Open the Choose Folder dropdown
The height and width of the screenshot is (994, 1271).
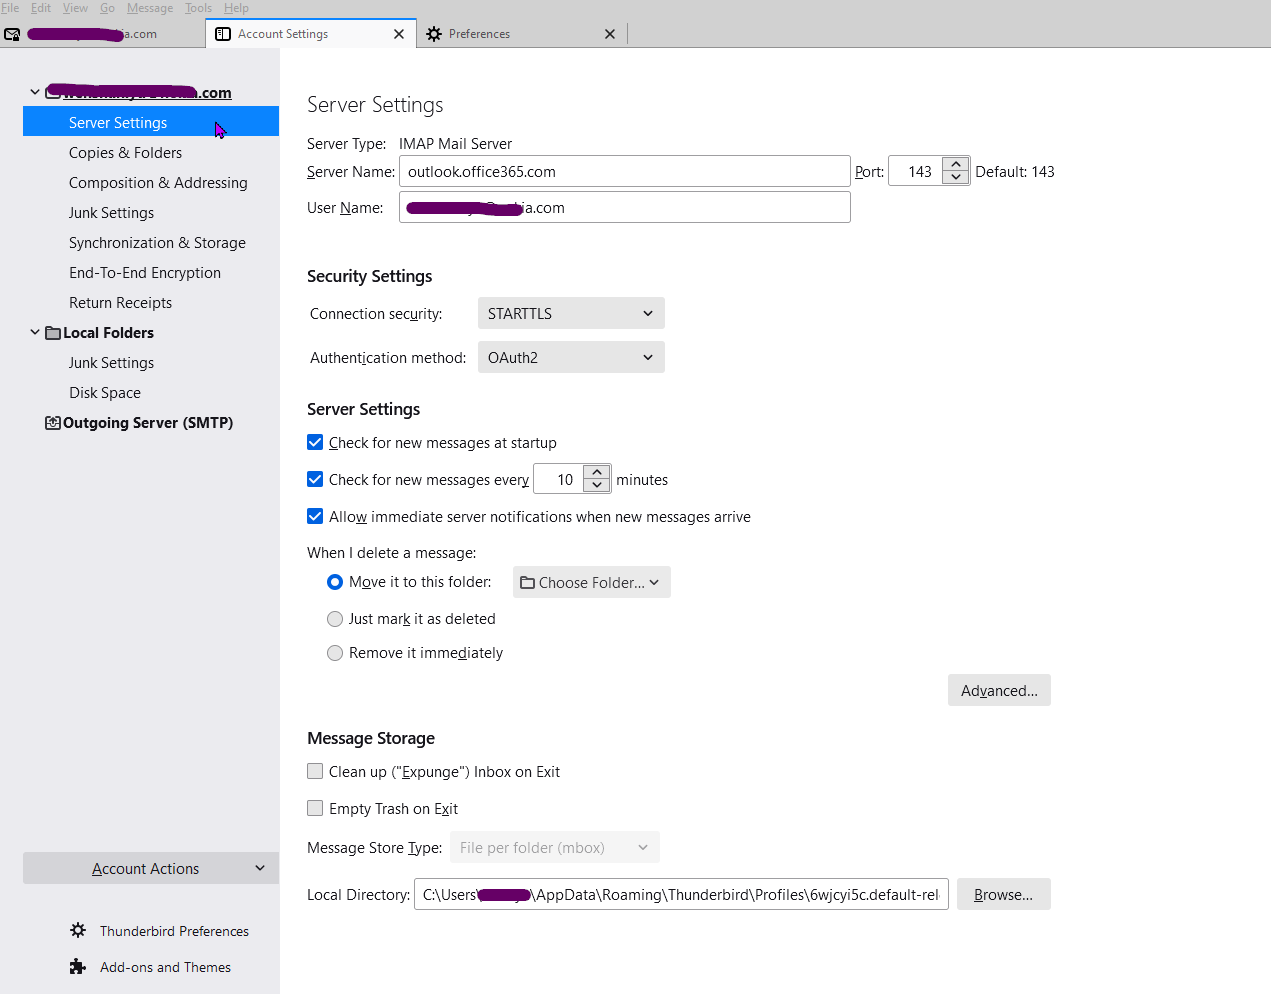[x=592, y=582]
